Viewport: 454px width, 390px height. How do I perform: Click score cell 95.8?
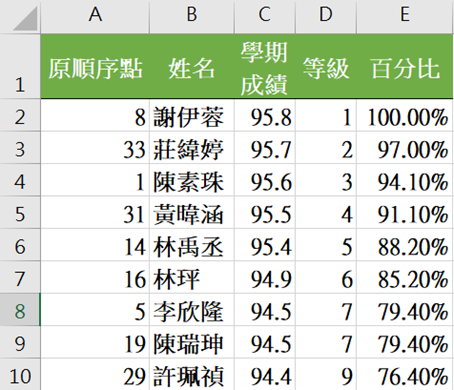pyautogui.click(x=265, y=115)
